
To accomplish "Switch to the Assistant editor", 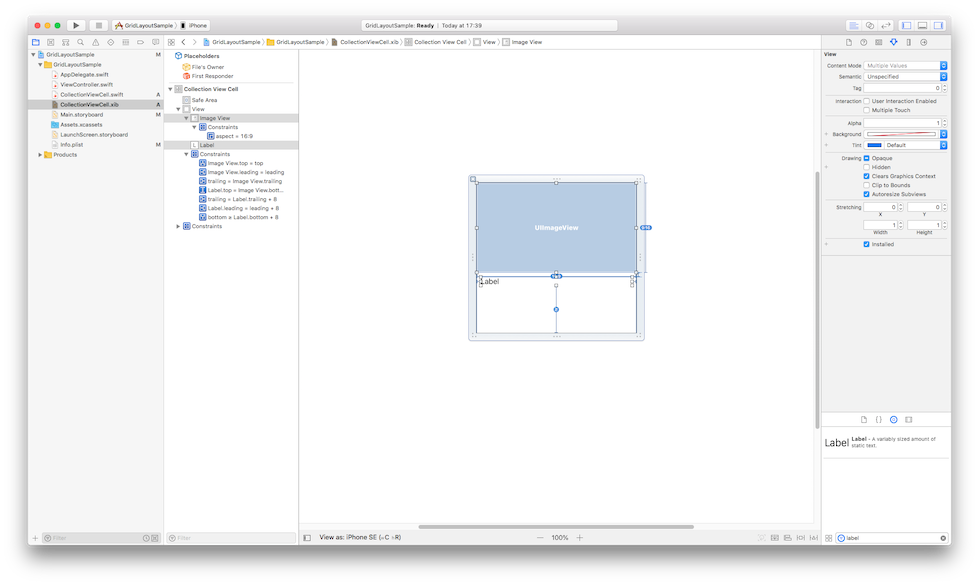I will coord(870,26).
